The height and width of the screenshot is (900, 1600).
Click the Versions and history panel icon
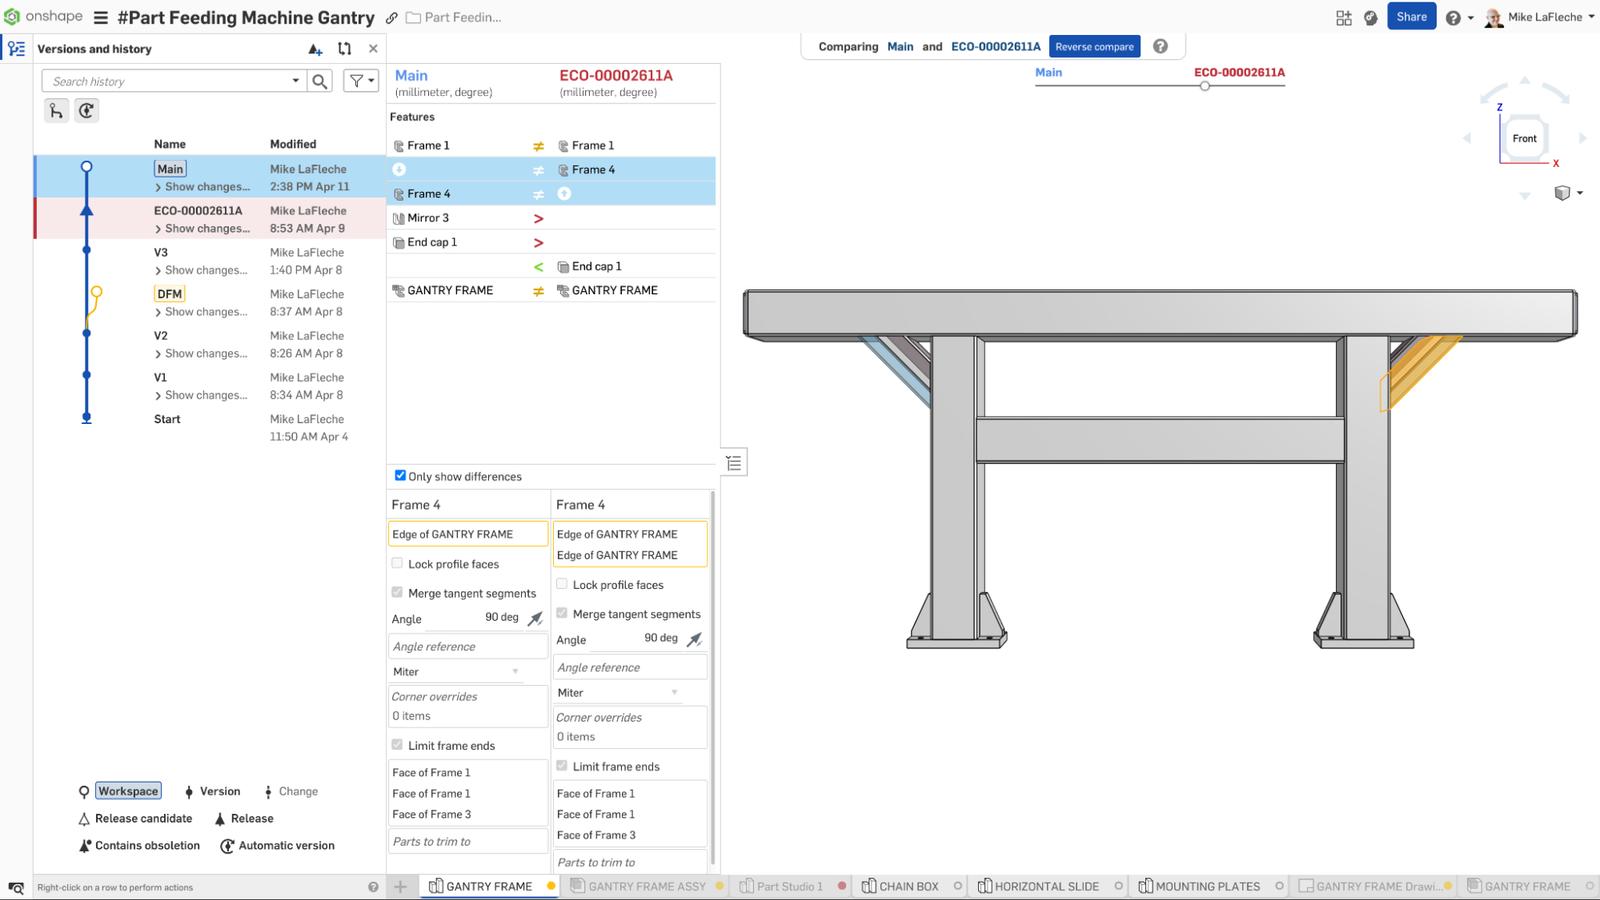[x=16, y=49]
